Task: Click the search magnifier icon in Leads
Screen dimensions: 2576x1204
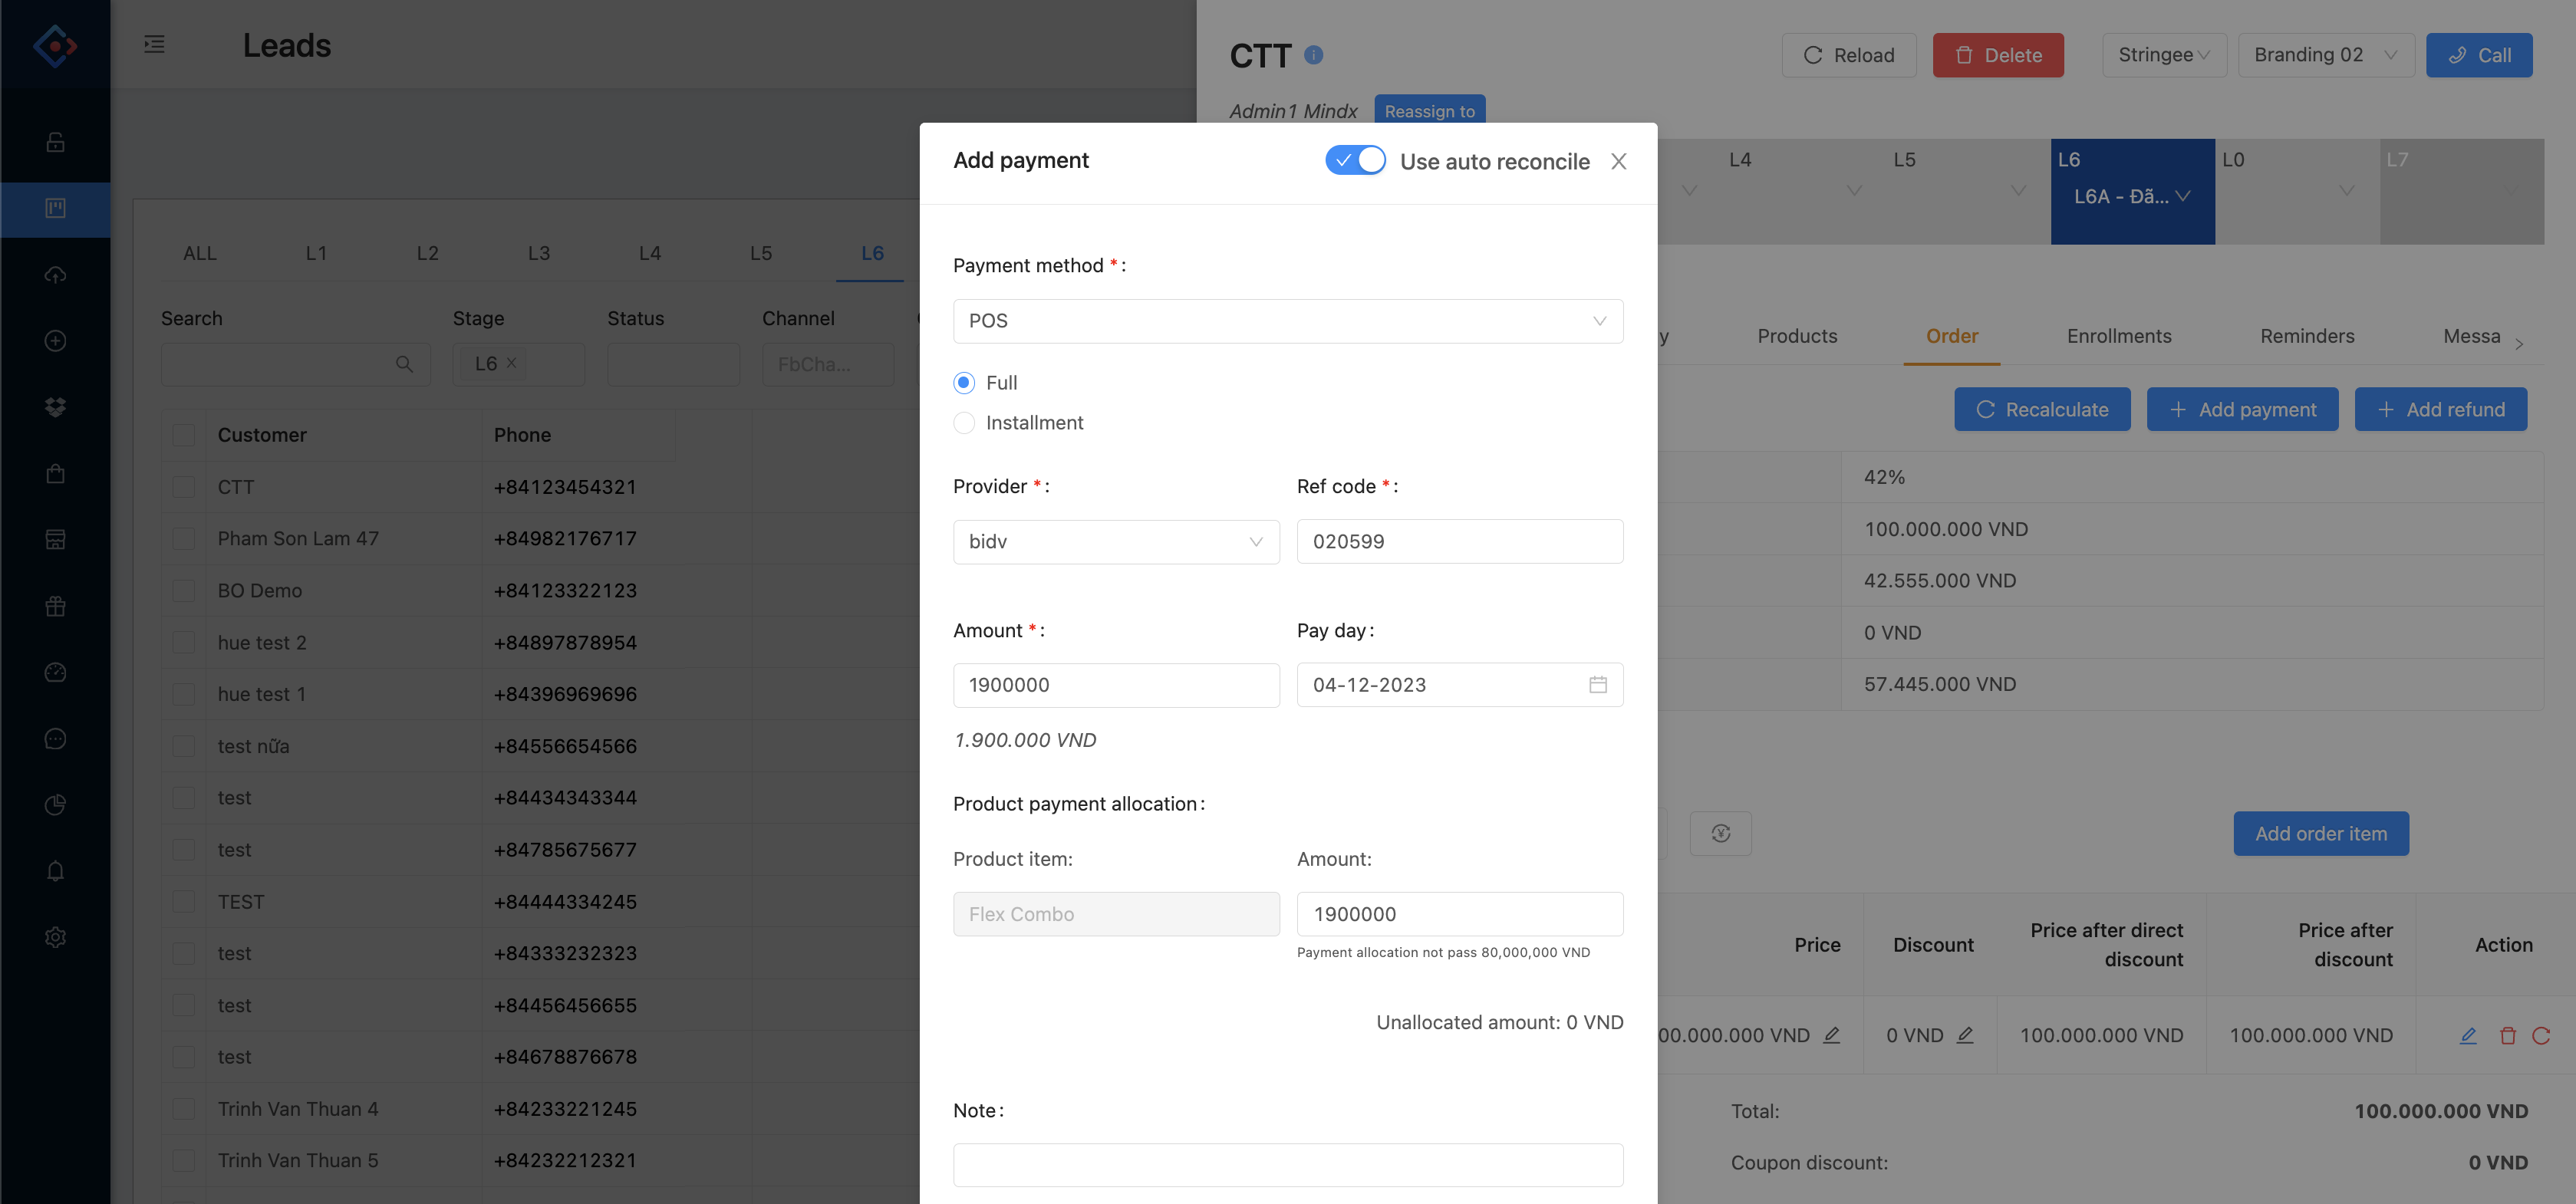Action: coord(404,364)
